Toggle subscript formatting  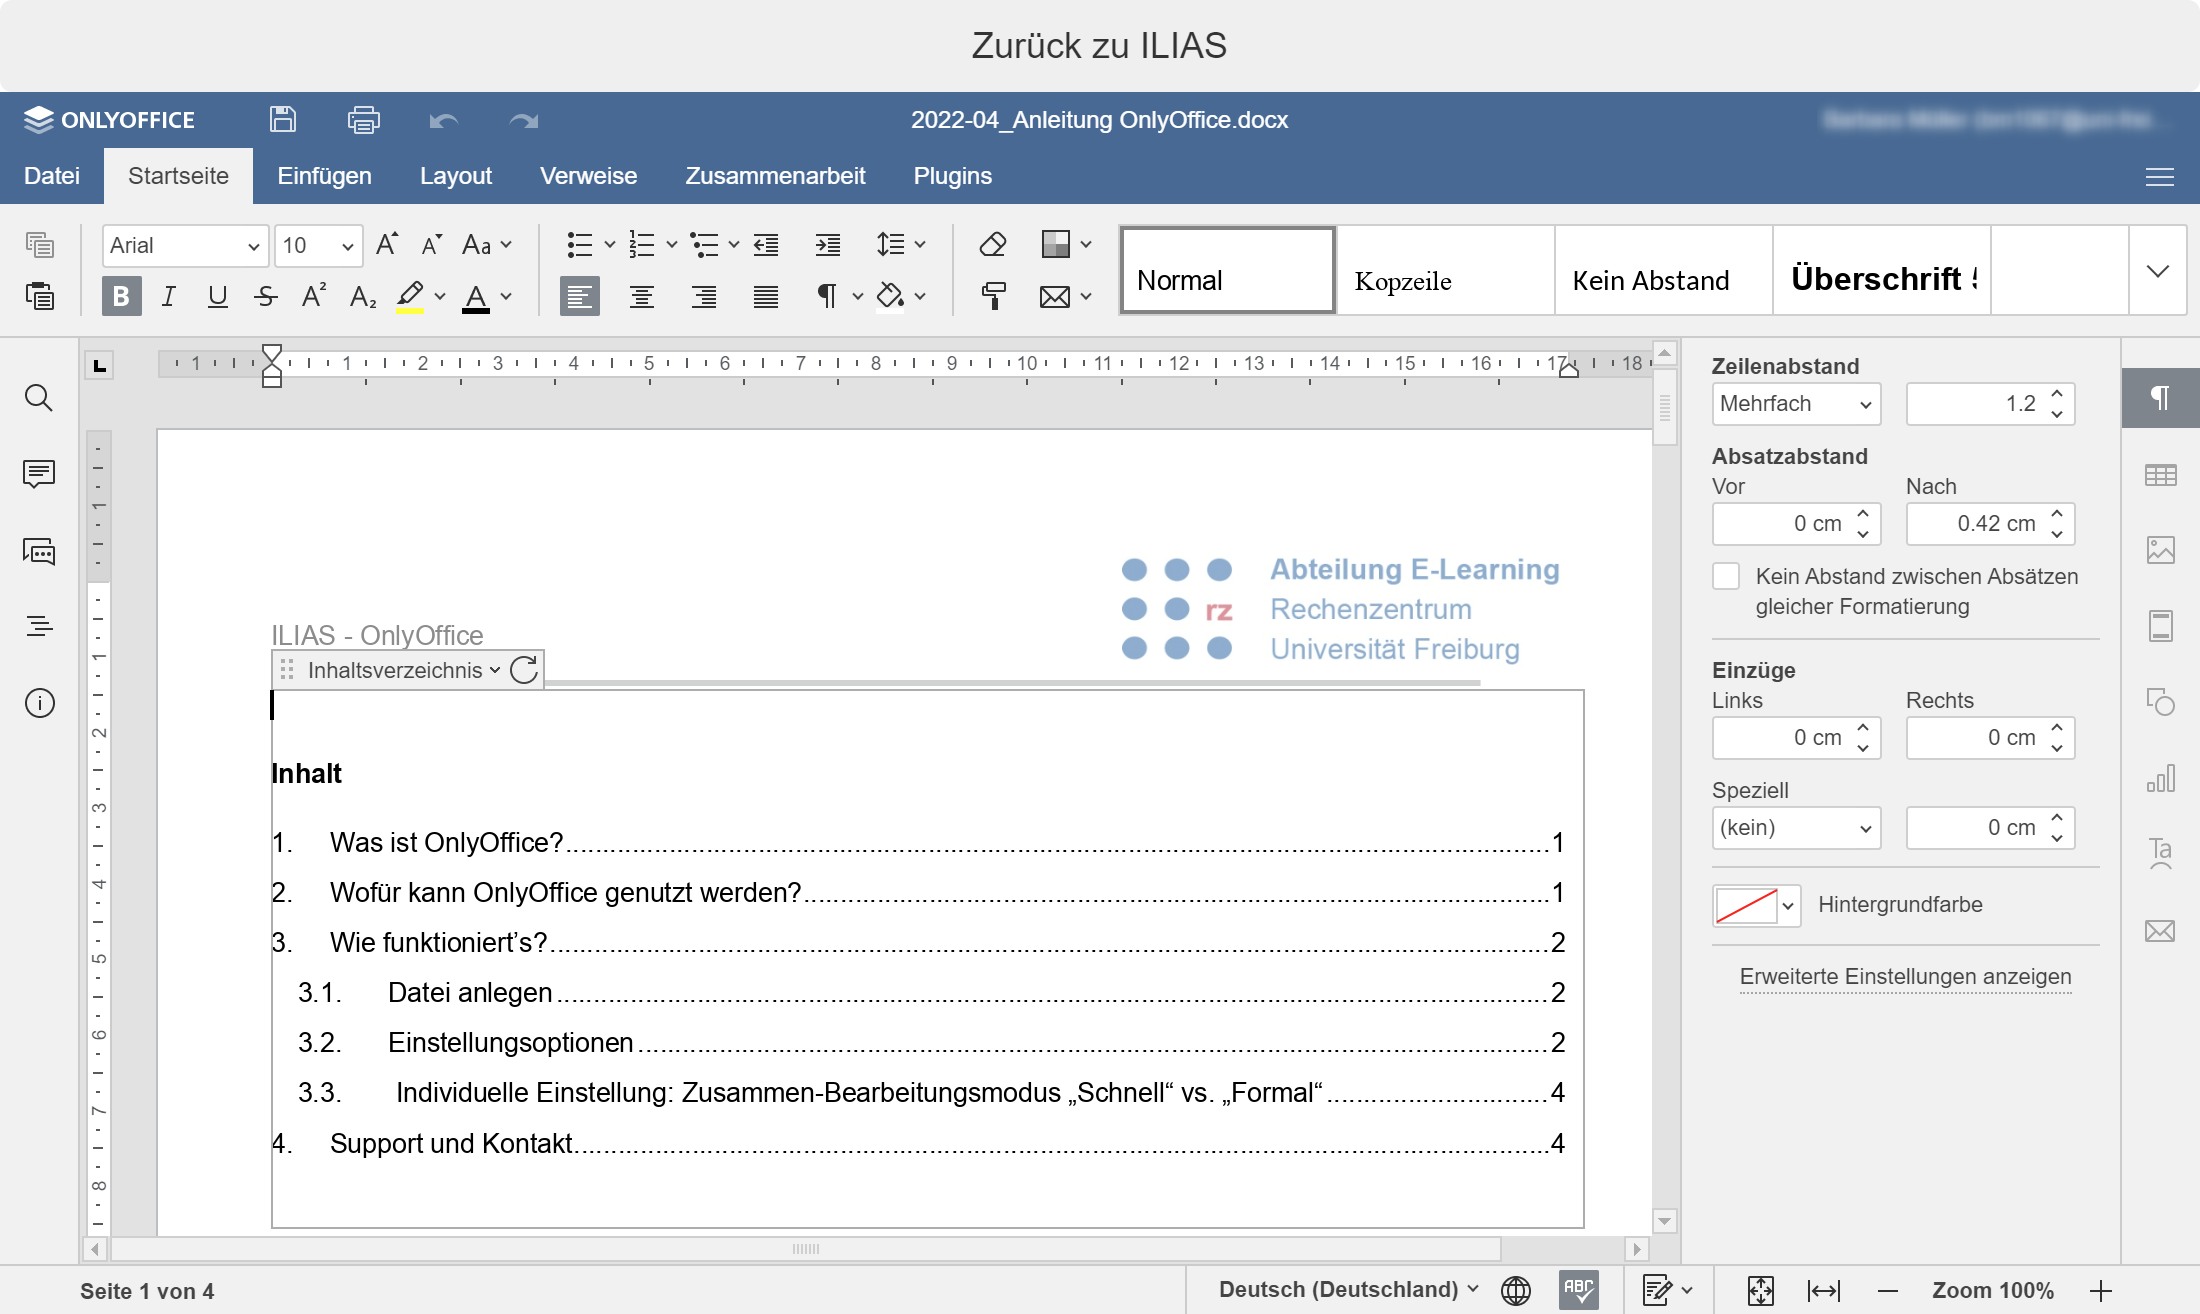coord(363,296)
